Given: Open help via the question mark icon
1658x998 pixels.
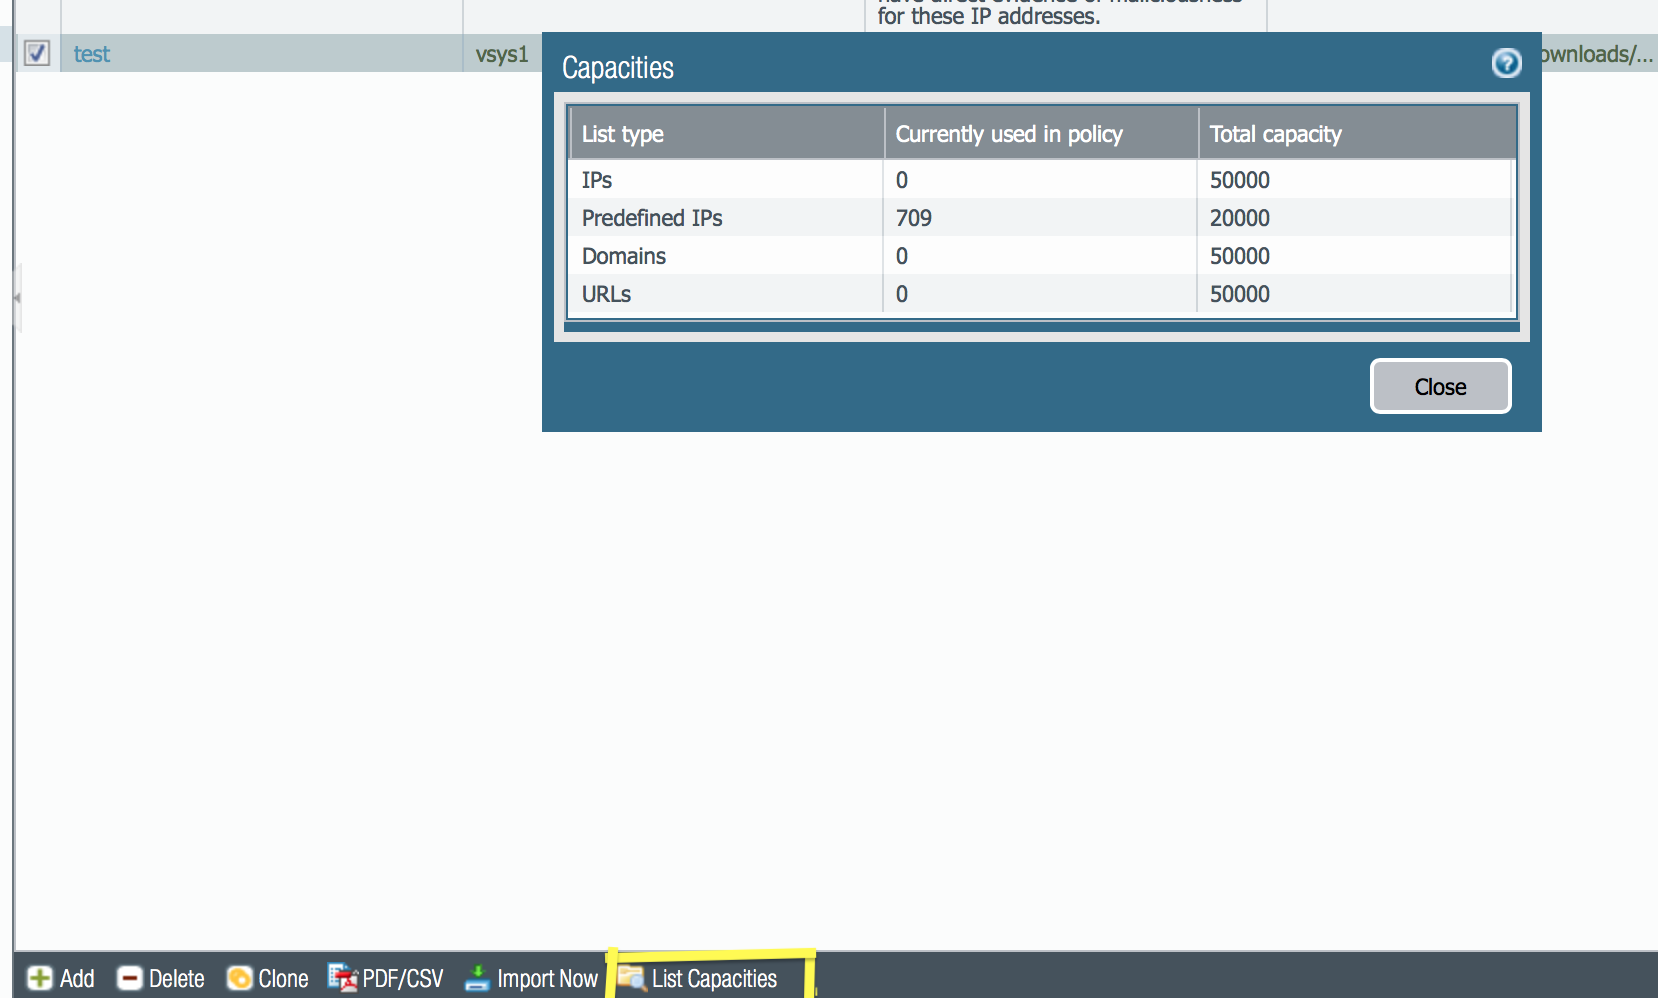Looking at the screenshot, I should click(1507, 64).
